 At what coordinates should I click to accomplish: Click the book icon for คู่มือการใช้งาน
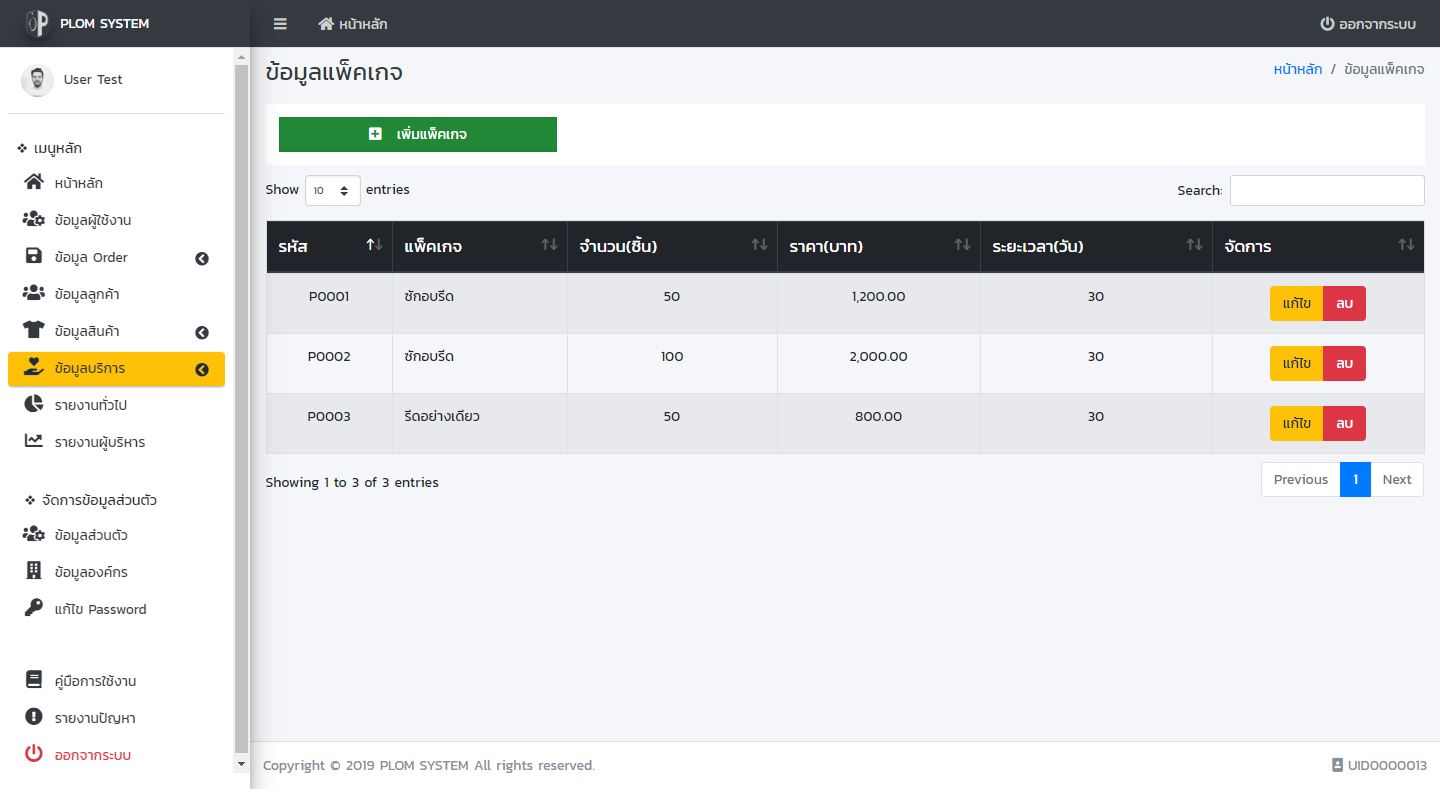coord(34,680)
